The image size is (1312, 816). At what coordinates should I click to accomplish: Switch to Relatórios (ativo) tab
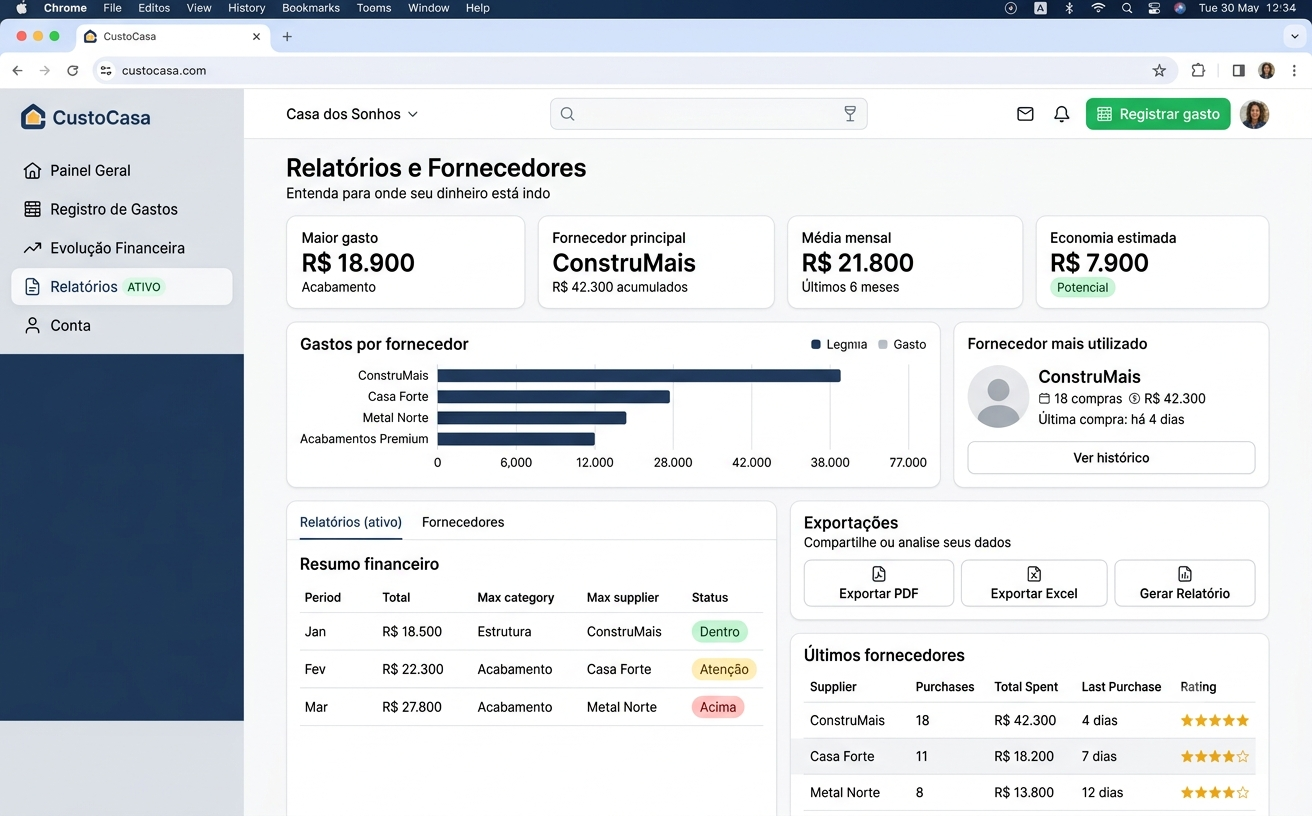click(351, 522)
